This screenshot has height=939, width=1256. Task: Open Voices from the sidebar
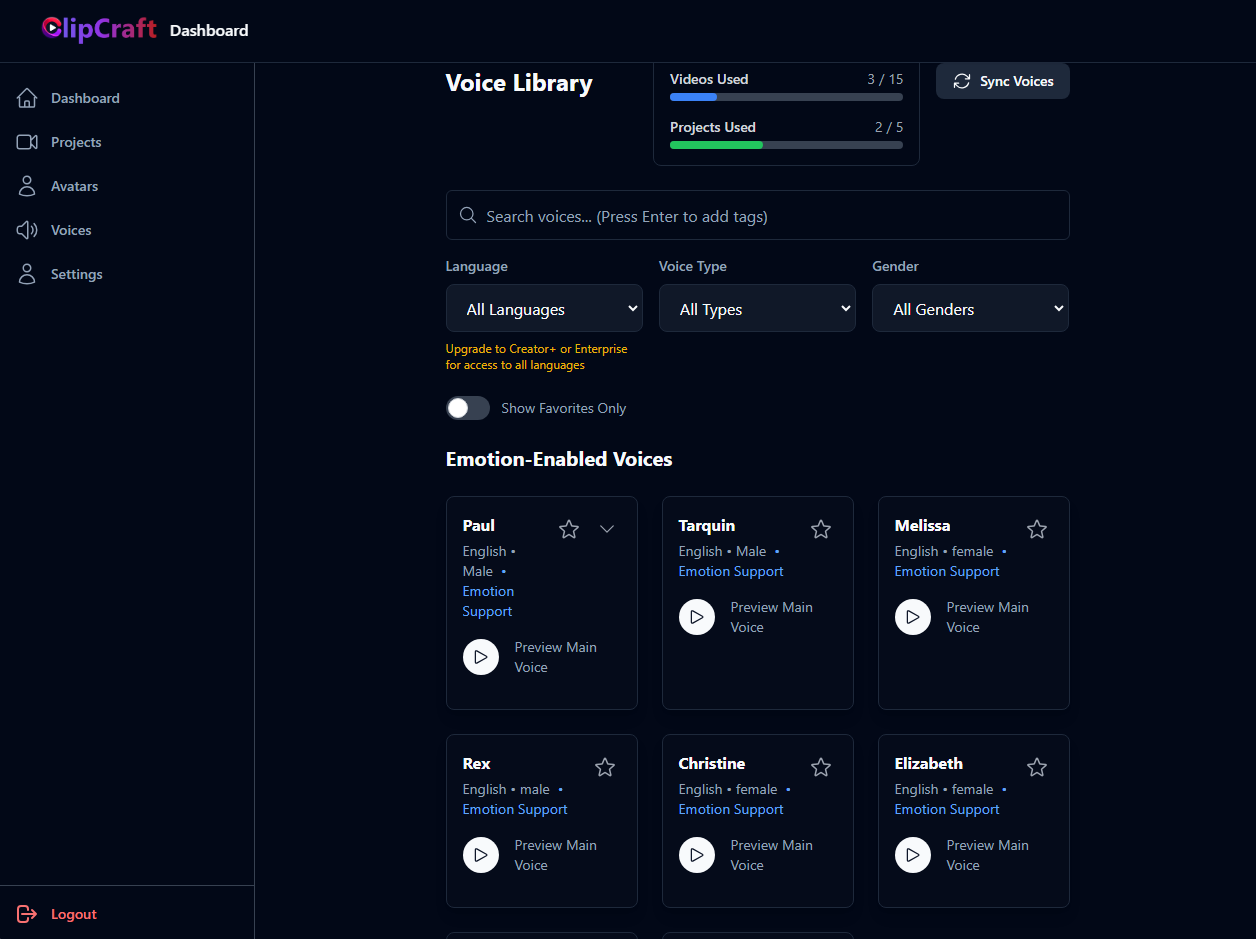click(x=127, y=230)
